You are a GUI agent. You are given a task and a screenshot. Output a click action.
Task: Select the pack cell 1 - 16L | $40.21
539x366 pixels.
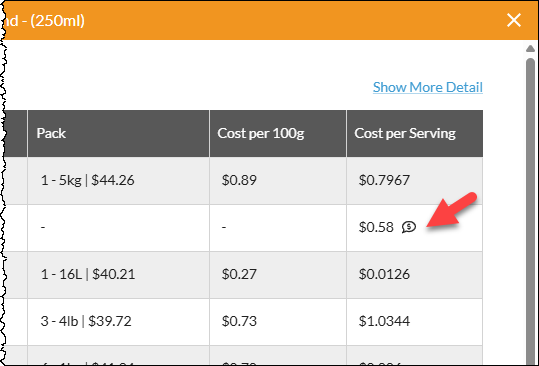(x=118, y=275)
